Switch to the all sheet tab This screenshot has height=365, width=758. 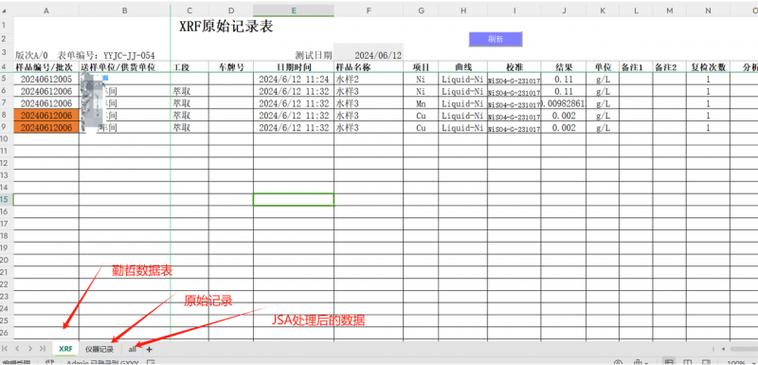pyautogui.click(x=132, y=349)
